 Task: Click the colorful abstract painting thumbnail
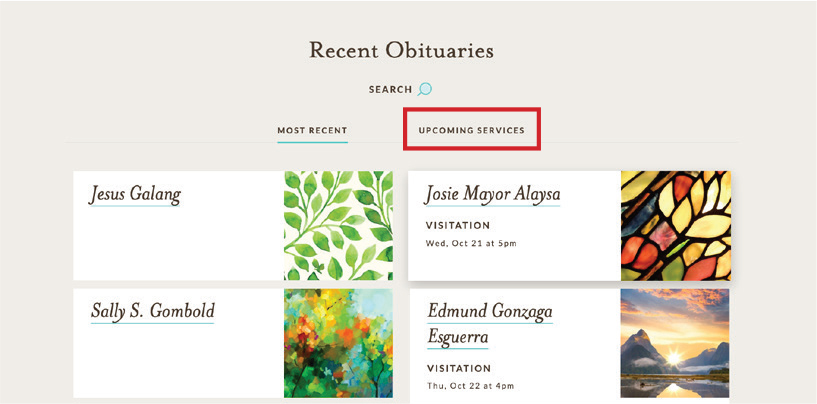(338, 343)
